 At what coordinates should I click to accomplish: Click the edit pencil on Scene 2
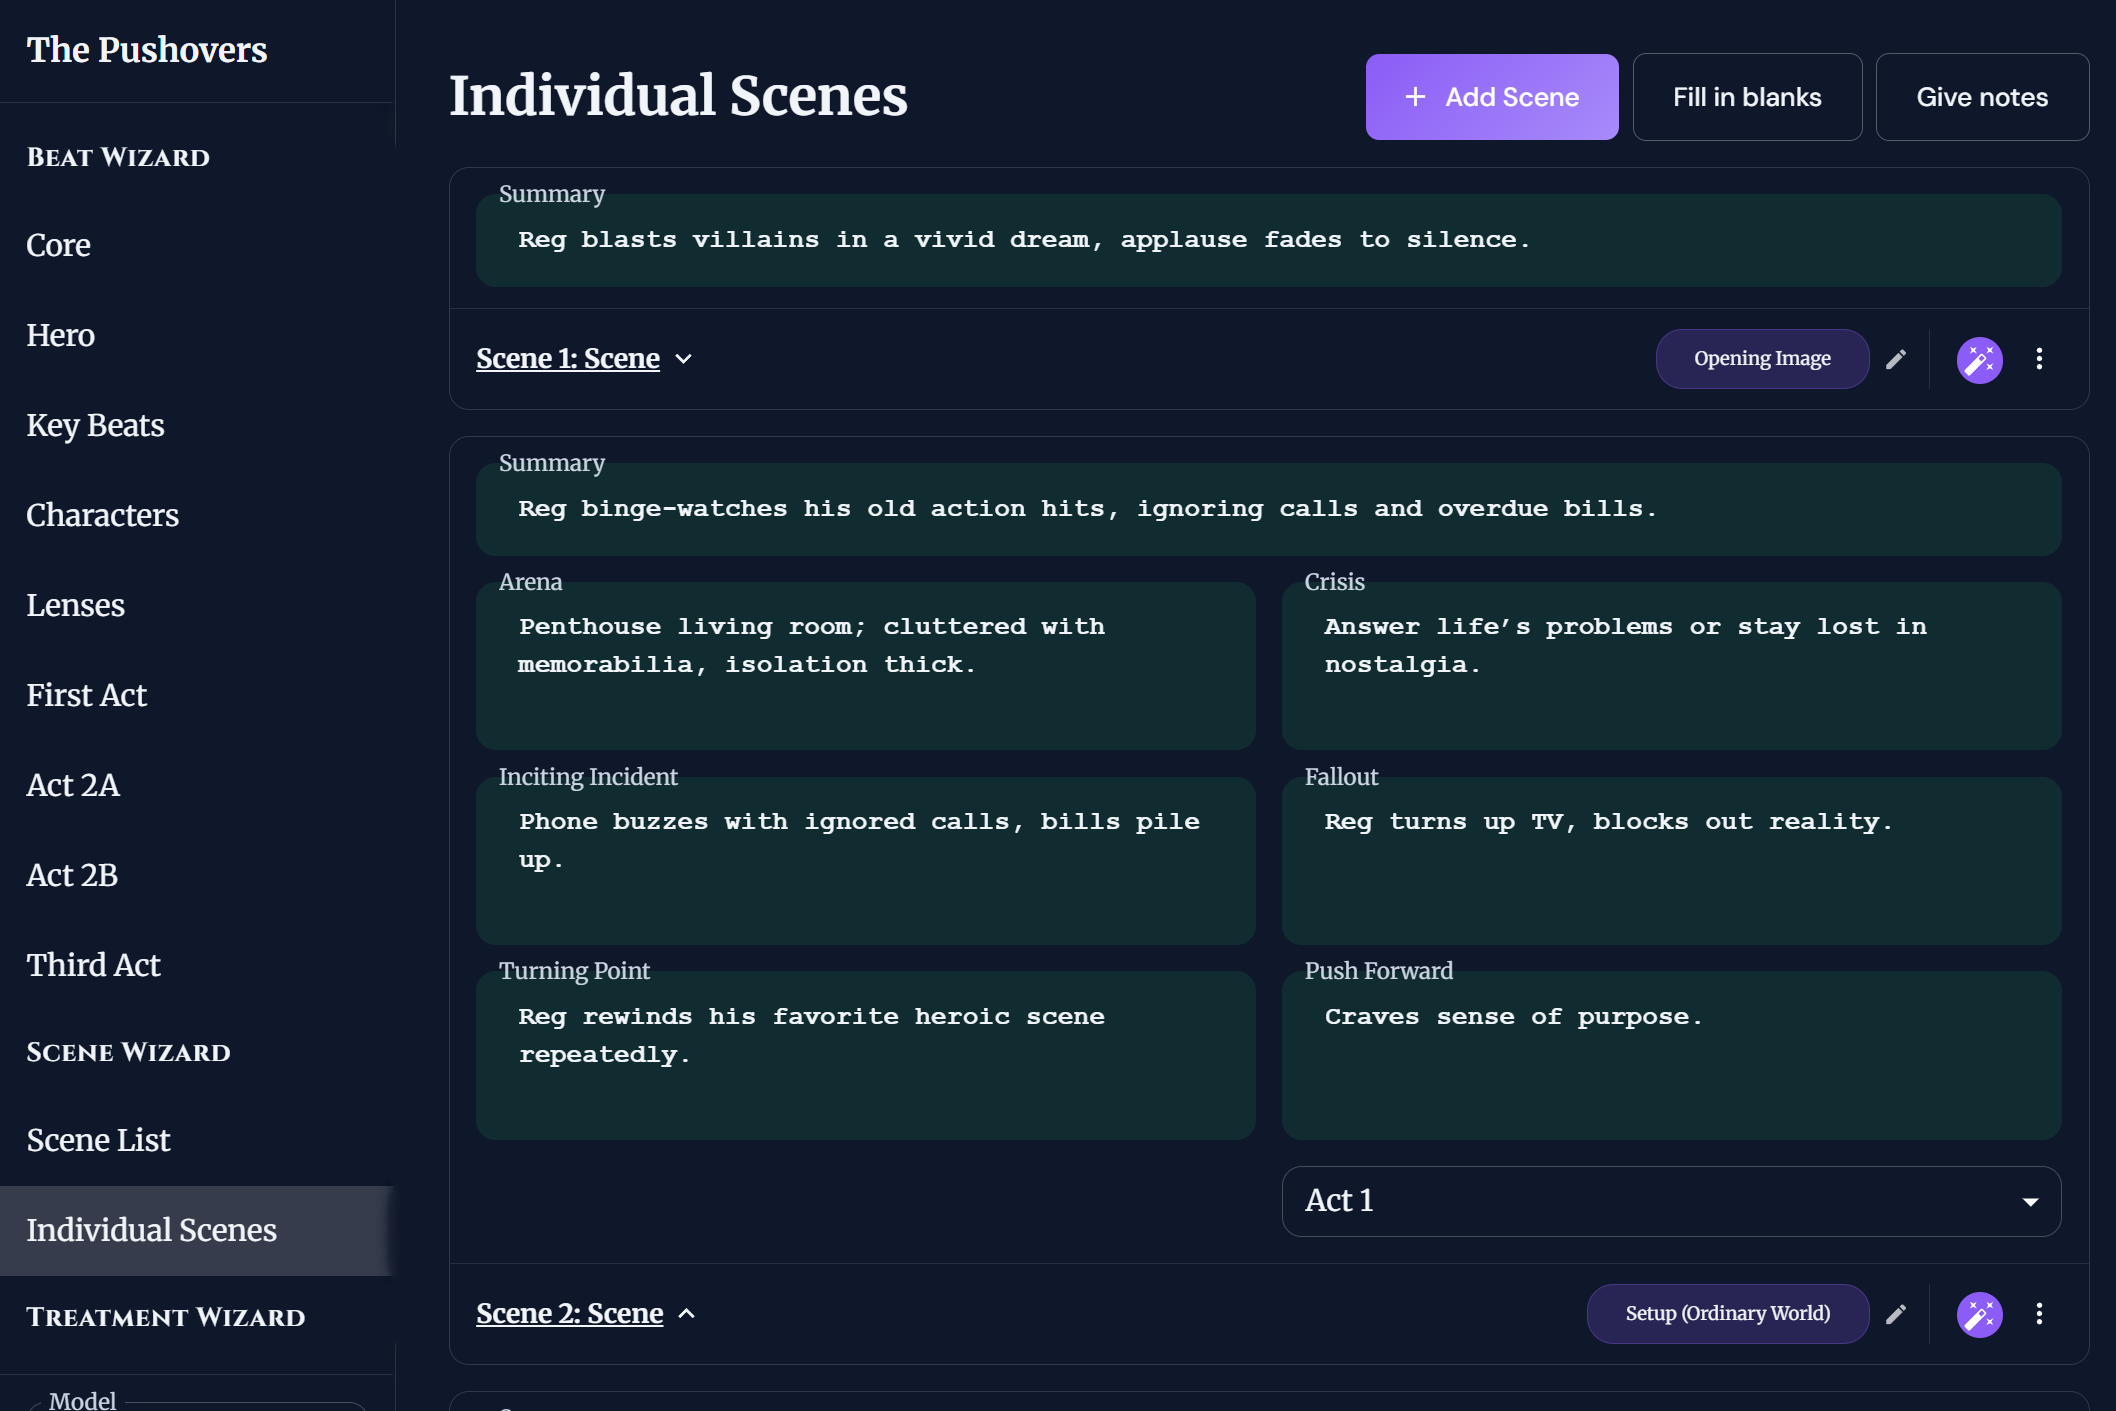(1896, 1314)
